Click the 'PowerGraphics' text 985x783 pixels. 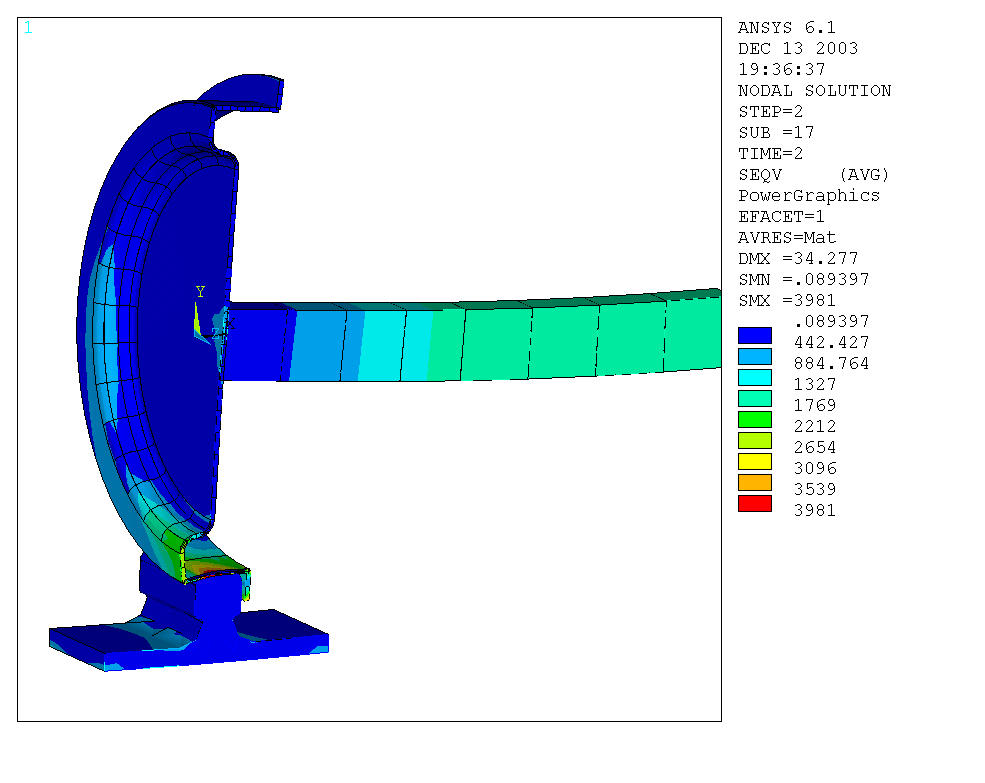tap(808, 195)
